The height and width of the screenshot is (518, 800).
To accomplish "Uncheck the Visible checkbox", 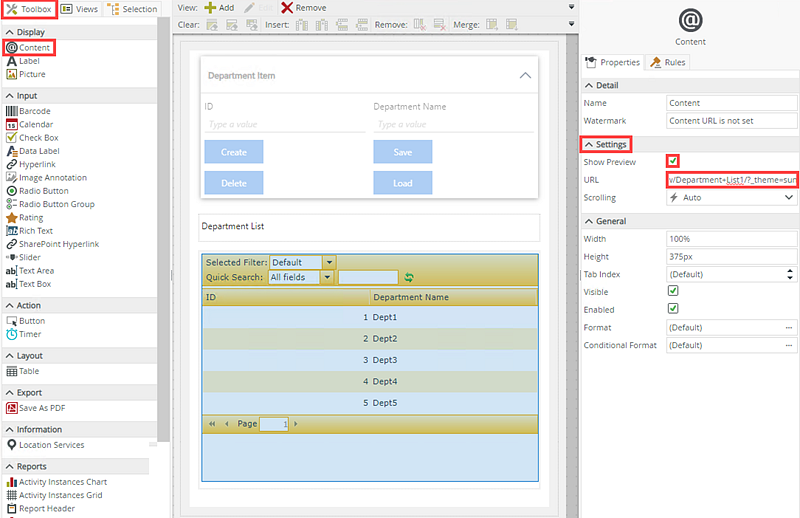I will point(673,291).
